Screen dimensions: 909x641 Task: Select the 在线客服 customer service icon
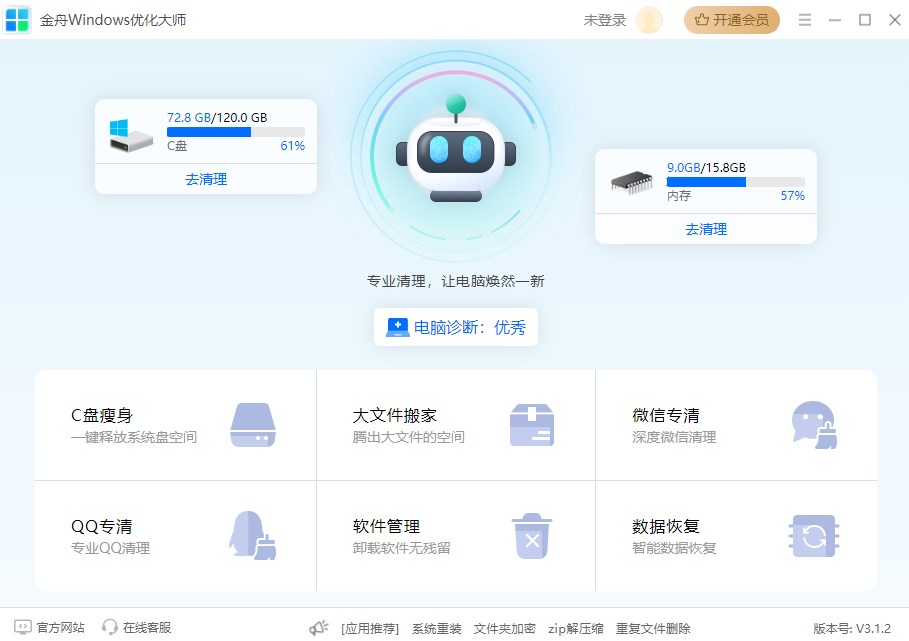point(108,626)
